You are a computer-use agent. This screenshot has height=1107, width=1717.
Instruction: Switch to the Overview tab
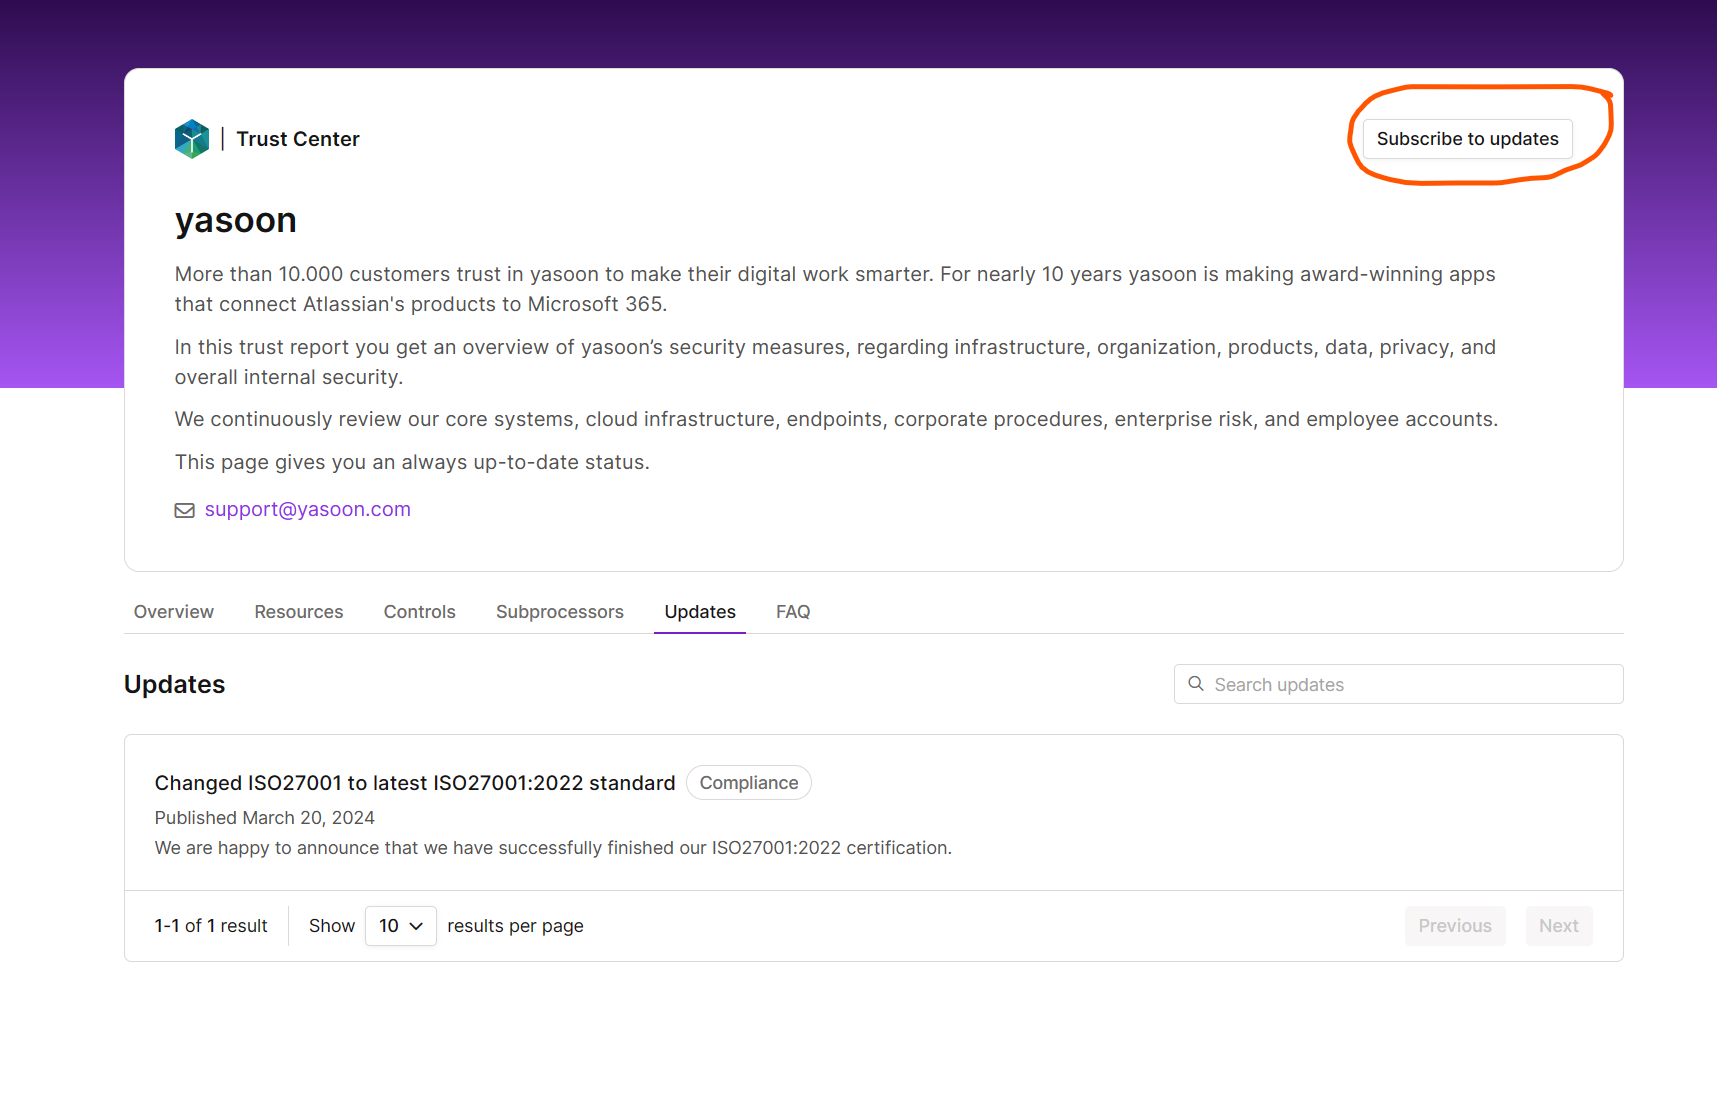(x=174, y=612)
